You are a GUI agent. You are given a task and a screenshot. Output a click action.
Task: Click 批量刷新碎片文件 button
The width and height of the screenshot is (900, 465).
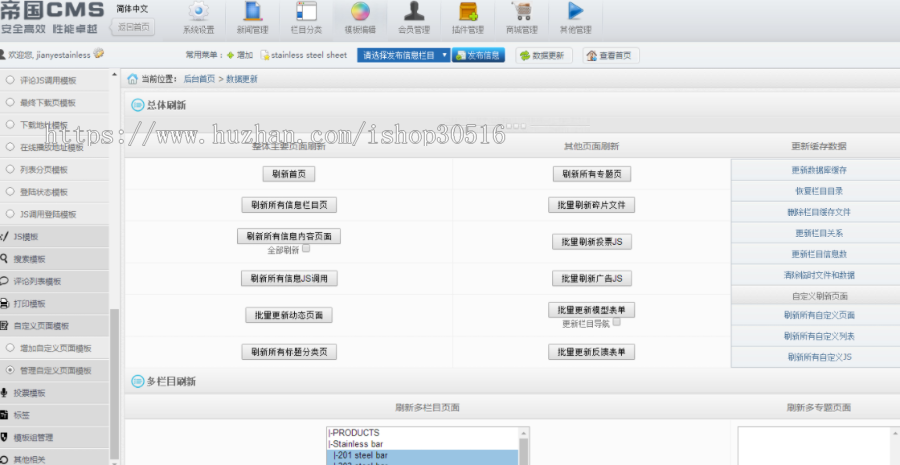click(x=592, y=205)
